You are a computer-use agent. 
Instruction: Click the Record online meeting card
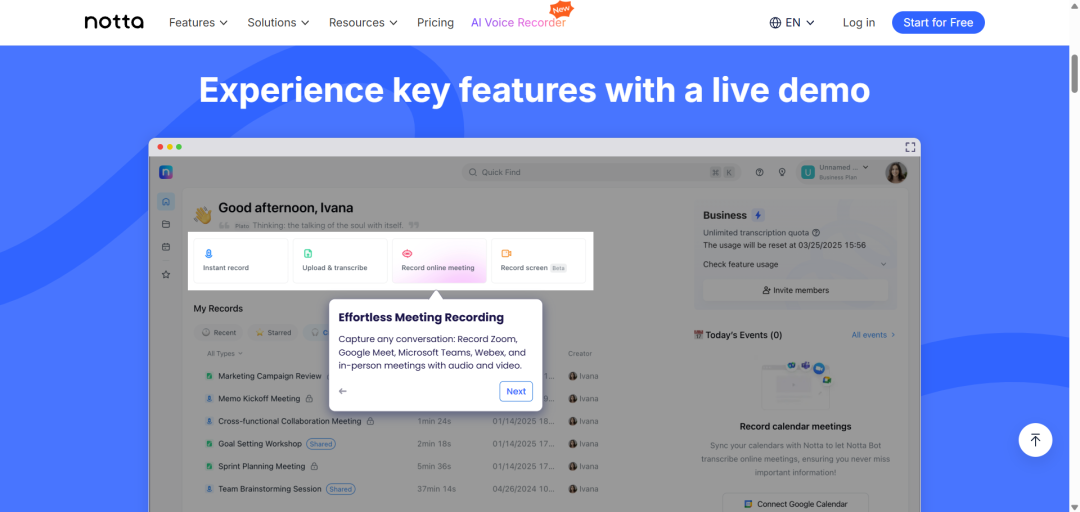click(x=439, y=260)
